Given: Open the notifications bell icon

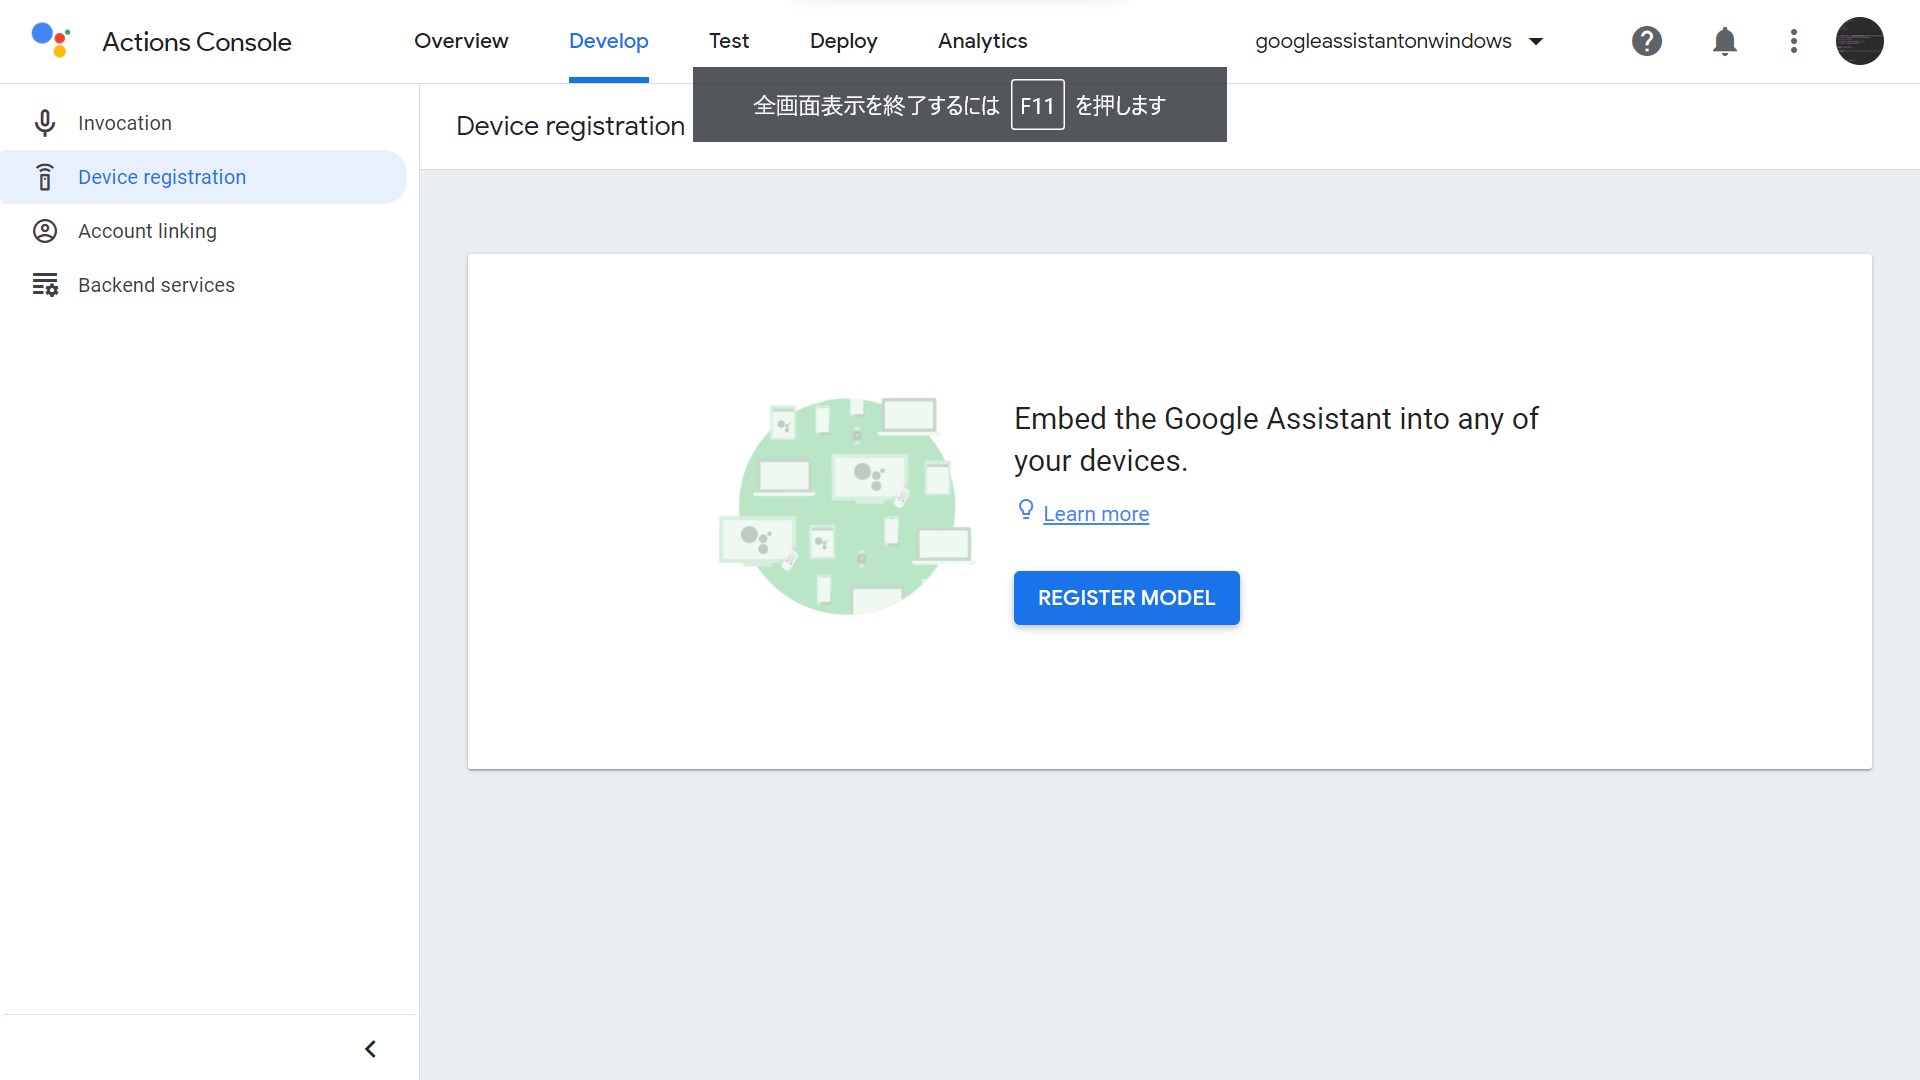Looking at the screenshot, I should [1724, 41].
